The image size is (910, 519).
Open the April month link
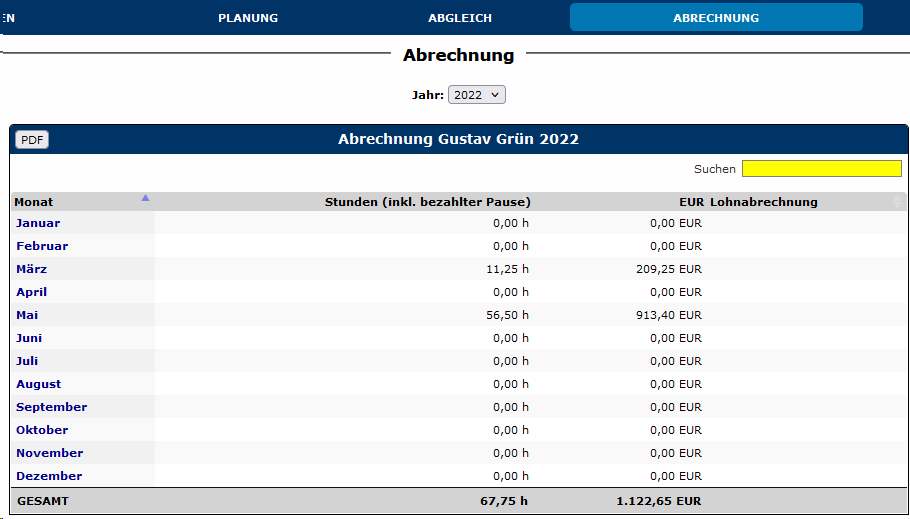click(x=31, y=292)
